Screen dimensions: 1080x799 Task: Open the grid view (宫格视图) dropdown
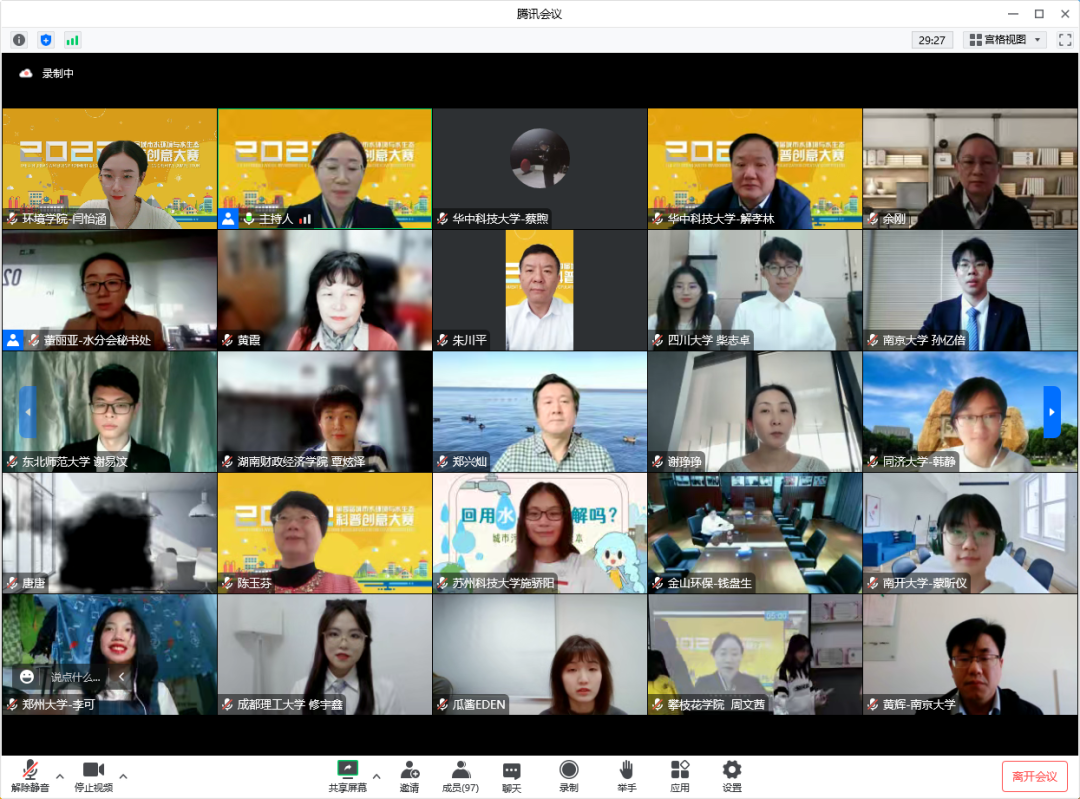point(1005,40)
